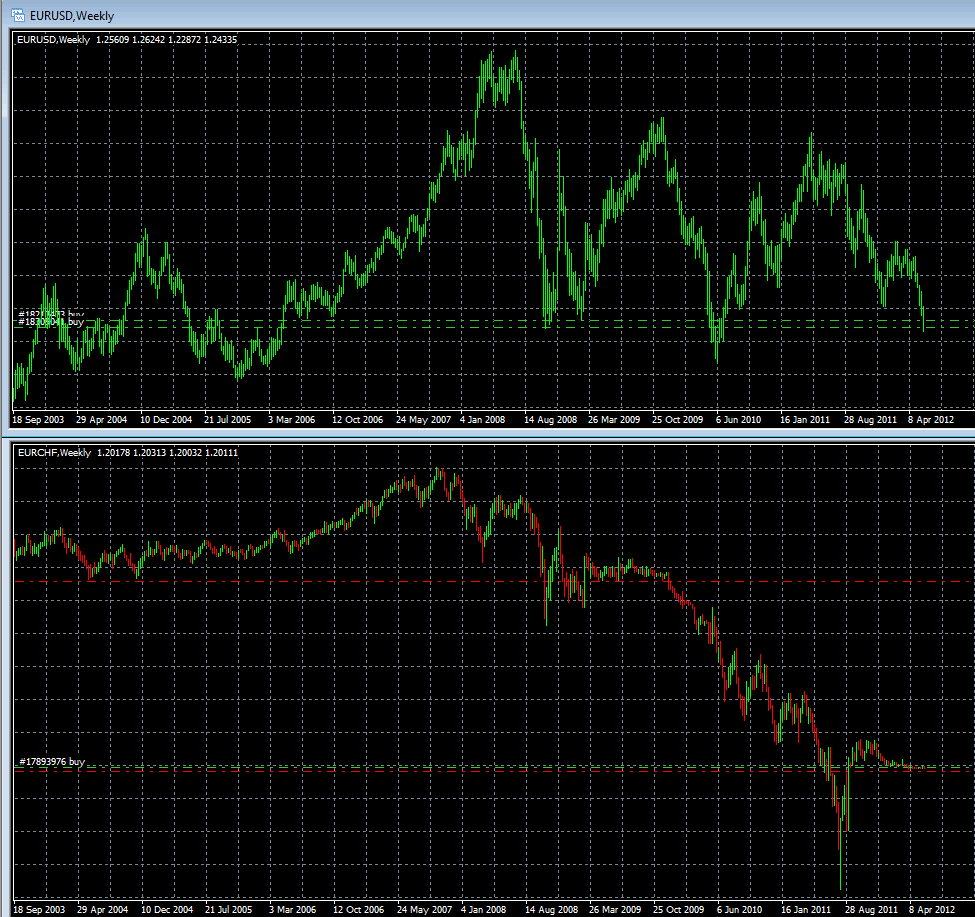Click the upper #1821 buy trade marker
The image size is (975, 917).
42,315
